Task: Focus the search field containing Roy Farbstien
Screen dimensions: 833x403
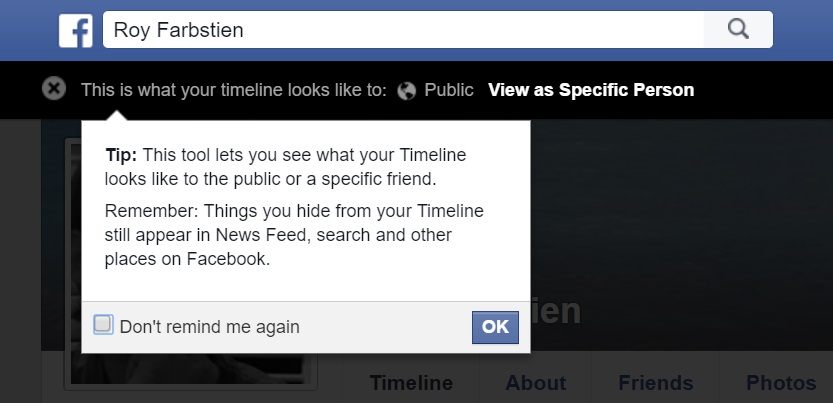Action: (400, 30)
